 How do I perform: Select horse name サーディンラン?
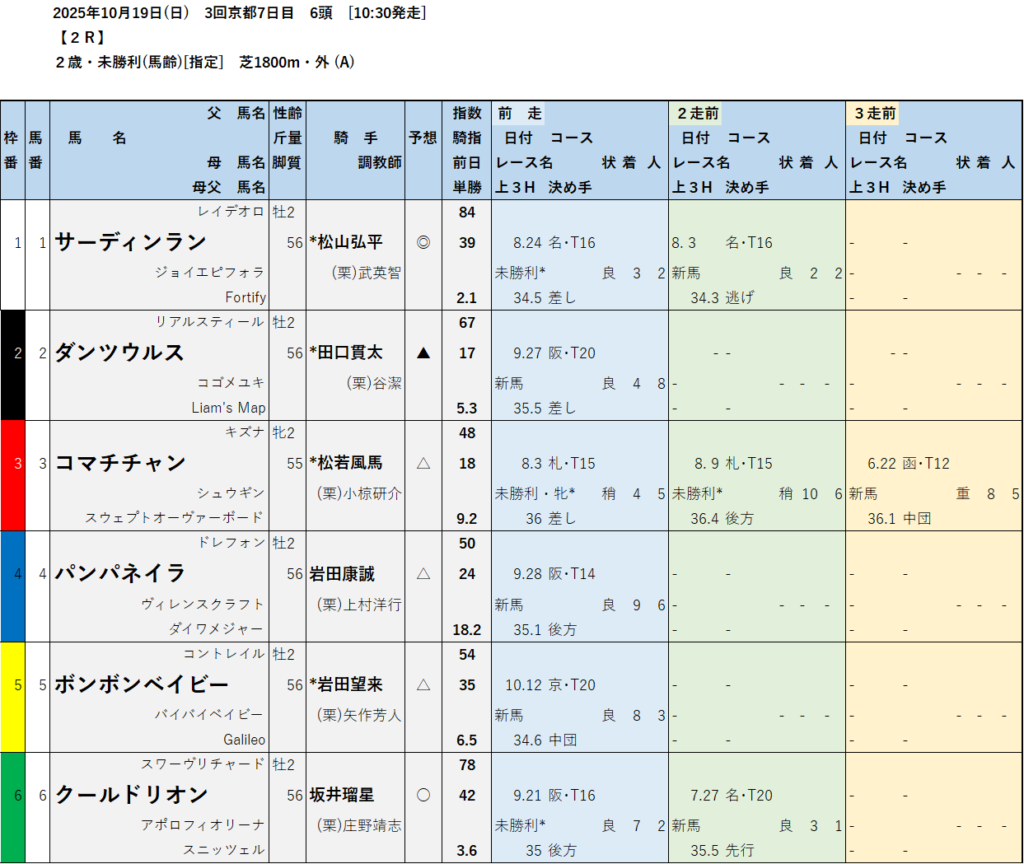click(131, 242)
